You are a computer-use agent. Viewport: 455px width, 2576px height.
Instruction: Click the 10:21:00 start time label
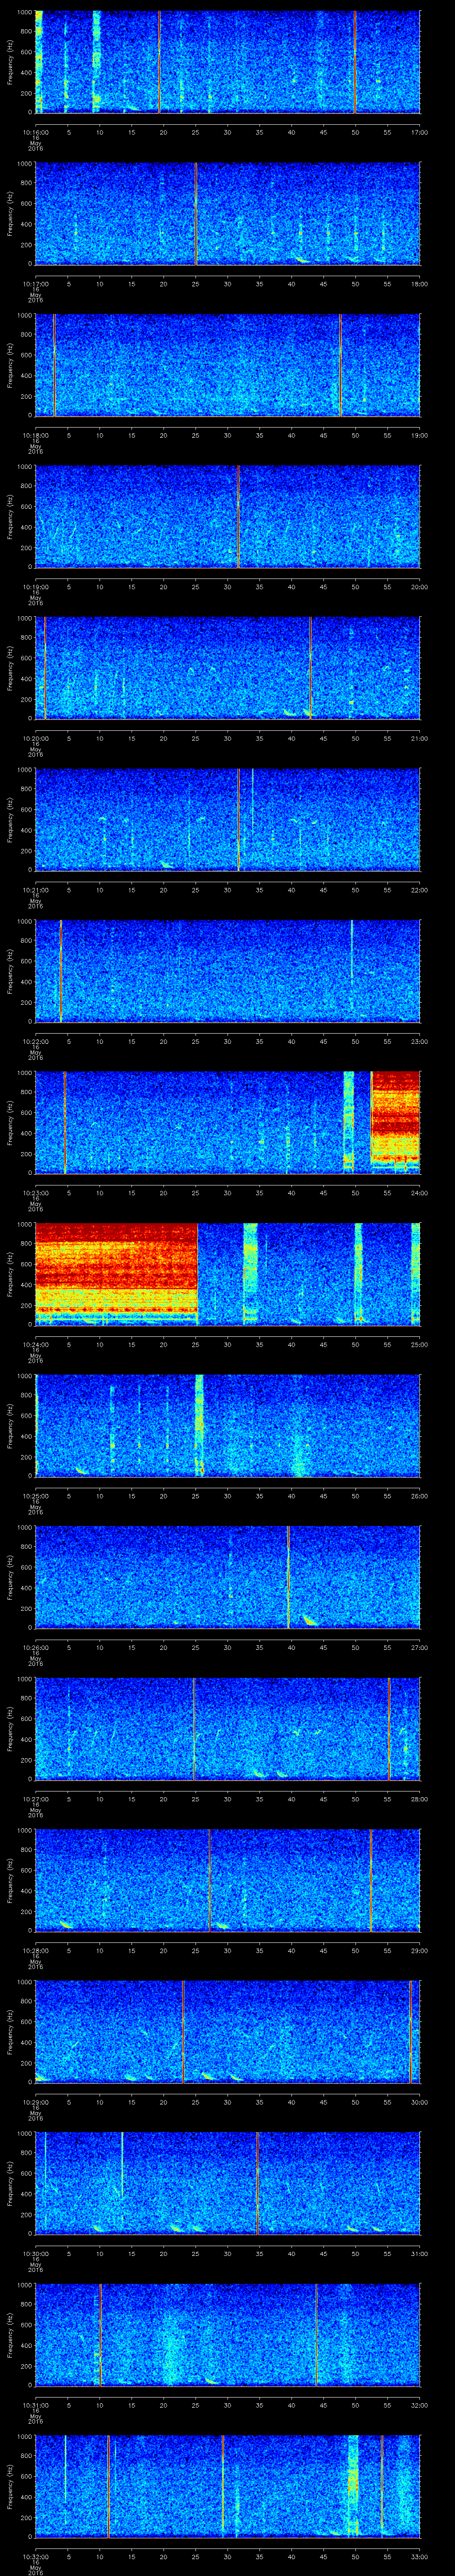35,890
